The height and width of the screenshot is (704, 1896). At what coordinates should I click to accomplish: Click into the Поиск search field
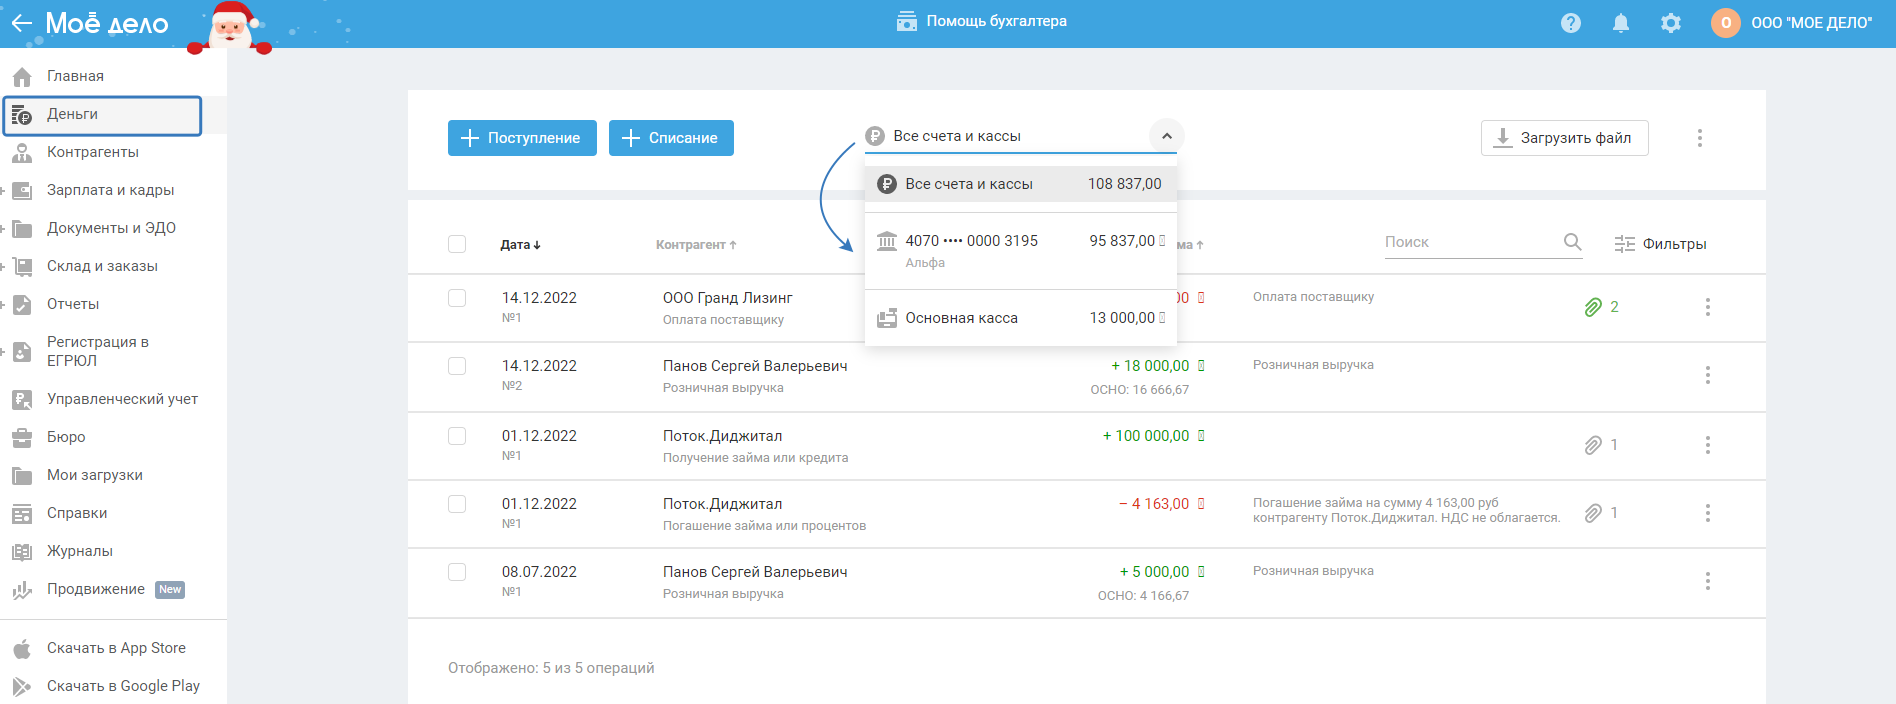(x=1468, y=242)
